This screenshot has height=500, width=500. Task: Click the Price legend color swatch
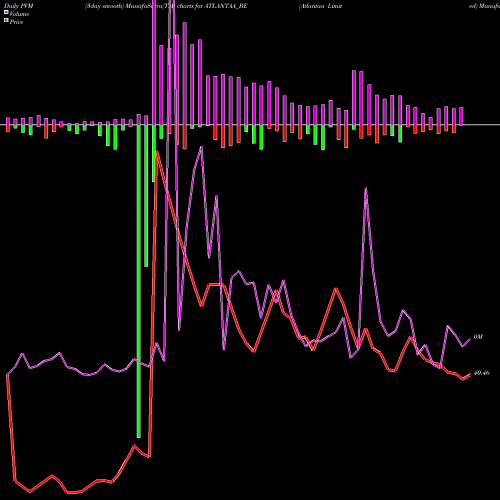coord(6,21)
